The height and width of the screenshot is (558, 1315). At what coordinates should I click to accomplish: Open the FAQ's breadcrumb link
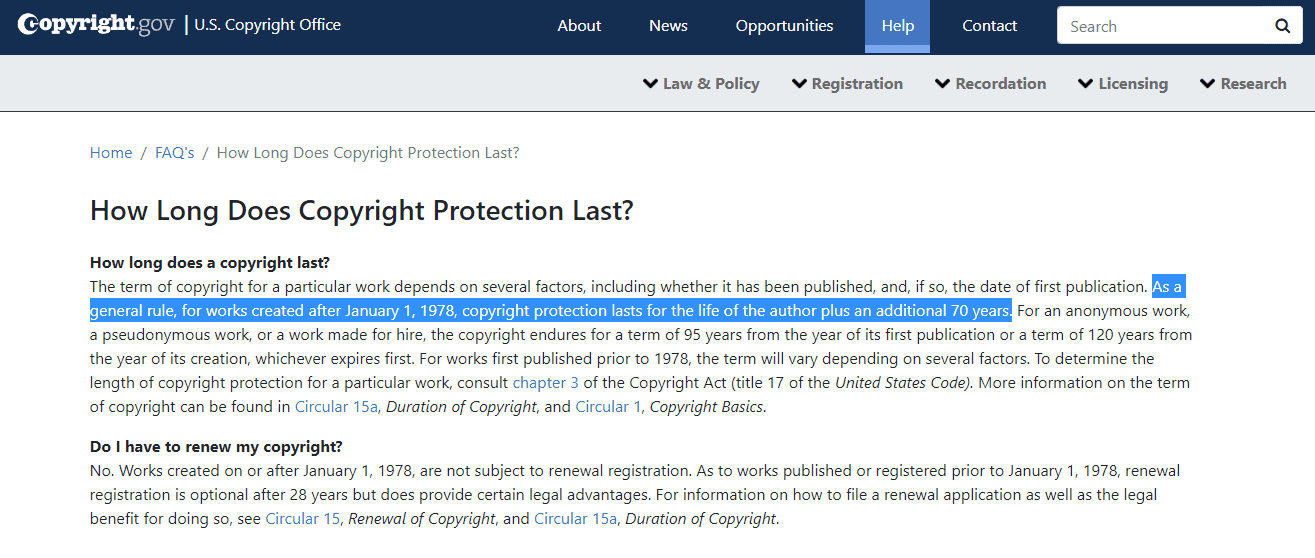pyautogui.click(x=174, y=153)
